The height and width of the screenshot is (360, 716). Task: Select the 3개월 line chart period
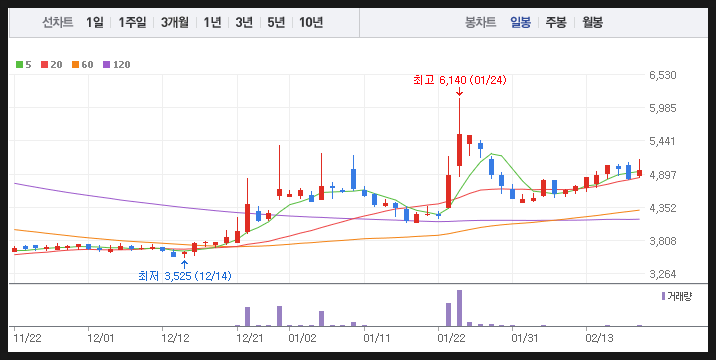click(x=174, y=22)
